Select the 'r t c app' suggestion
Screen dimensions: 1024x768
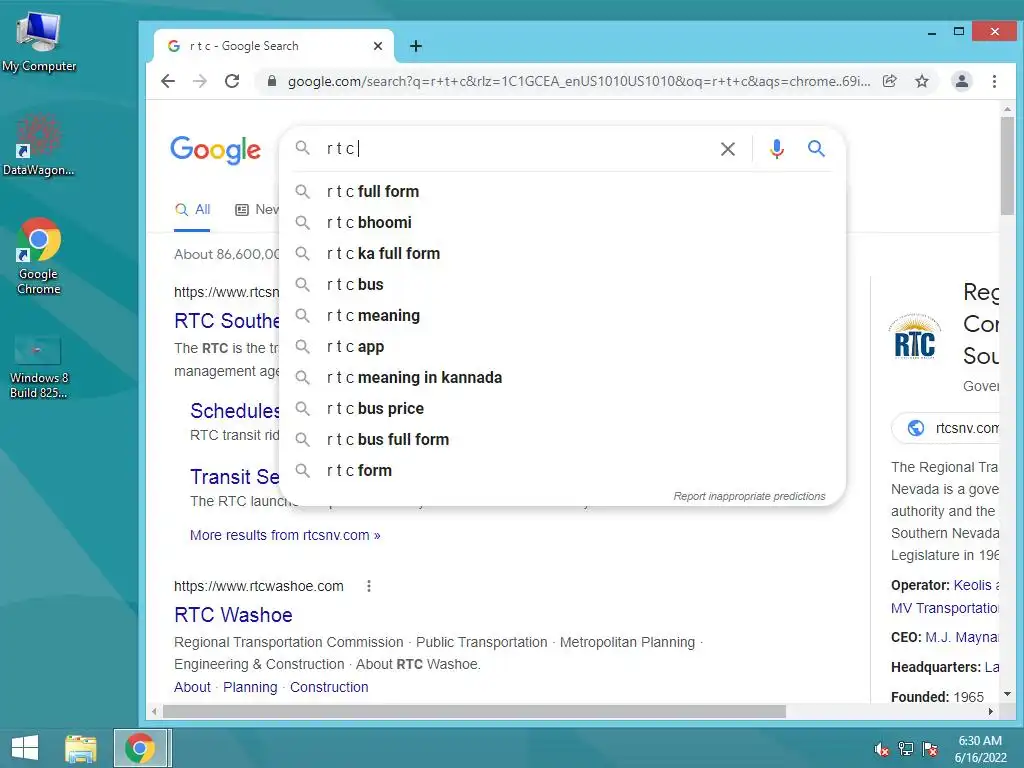tap(562, 347)
